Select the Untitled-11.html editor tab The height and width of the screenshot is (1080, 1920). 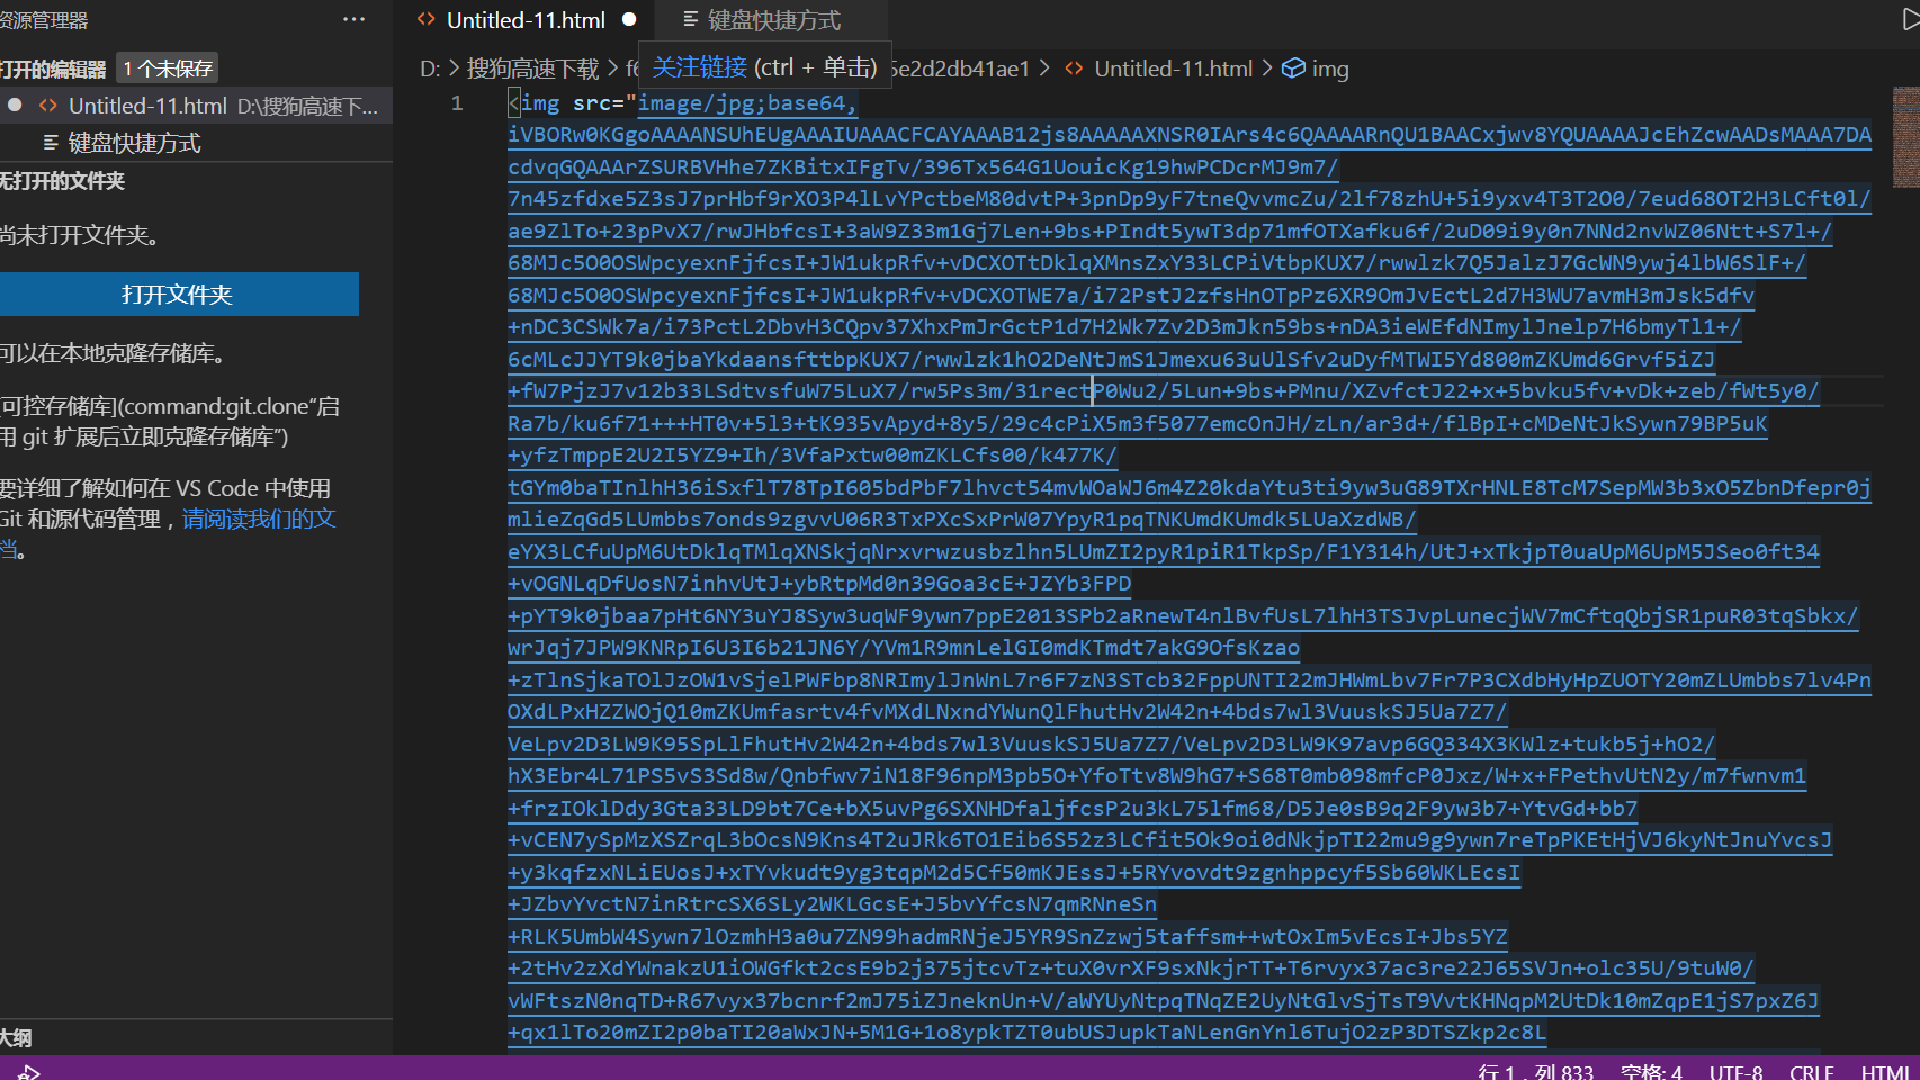point(525,20)
